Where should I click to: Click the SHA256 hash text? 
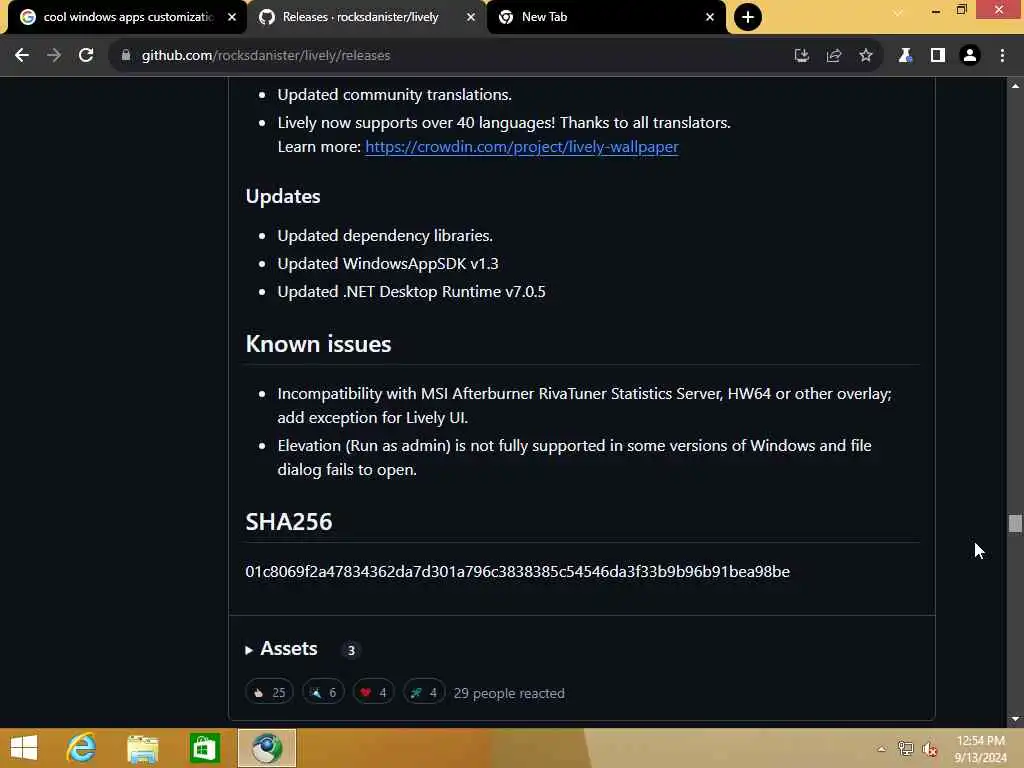(x=517, y=571)
